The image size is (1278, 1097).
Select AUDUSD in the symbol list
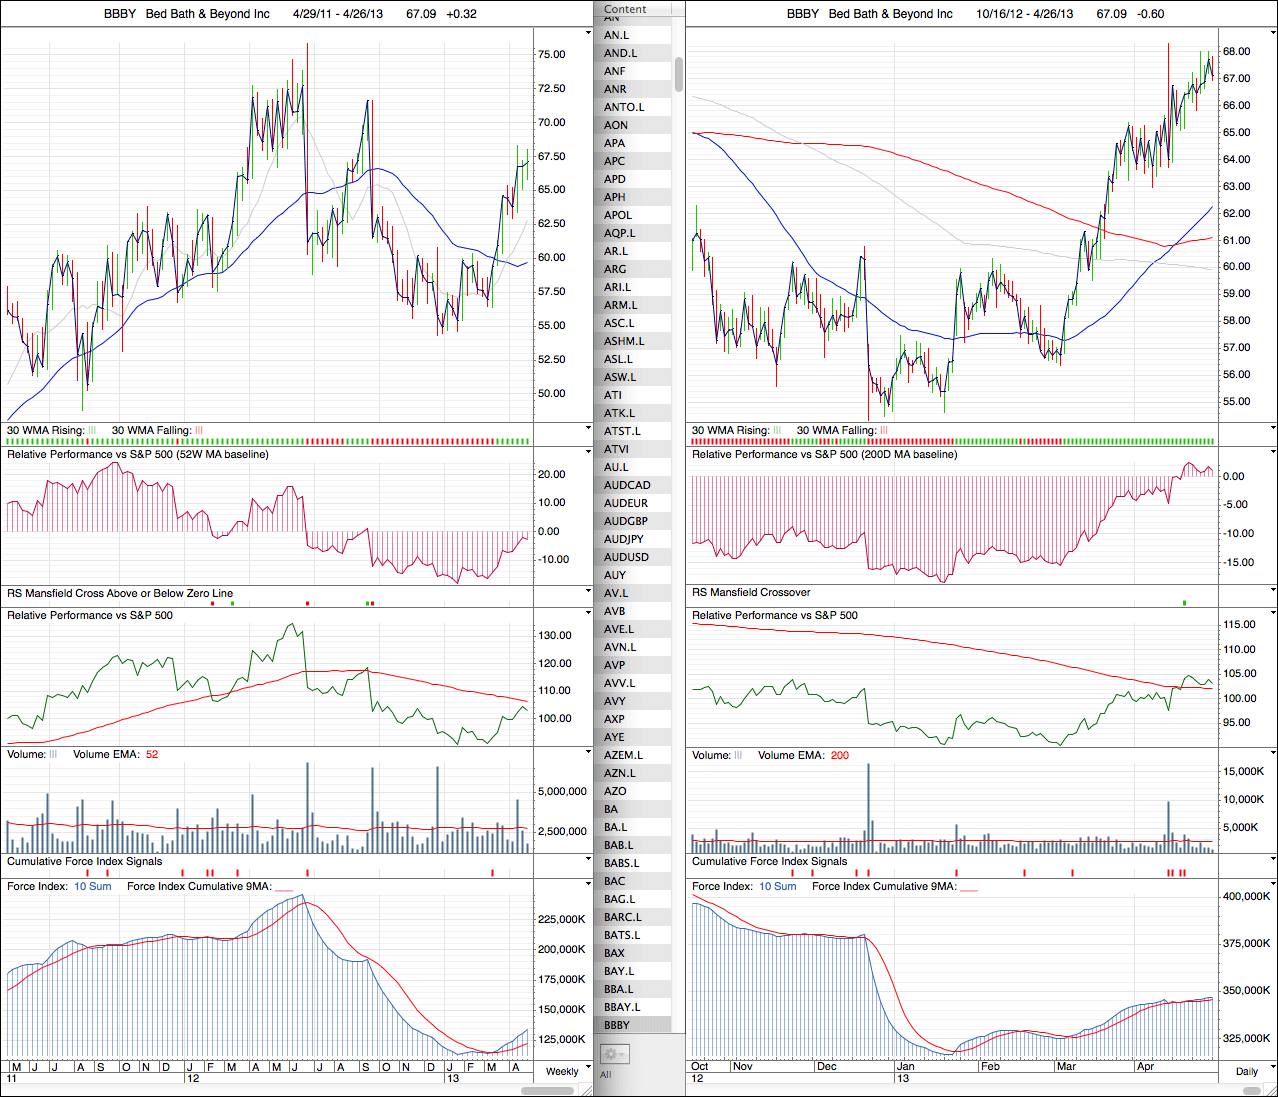(626, 557)
